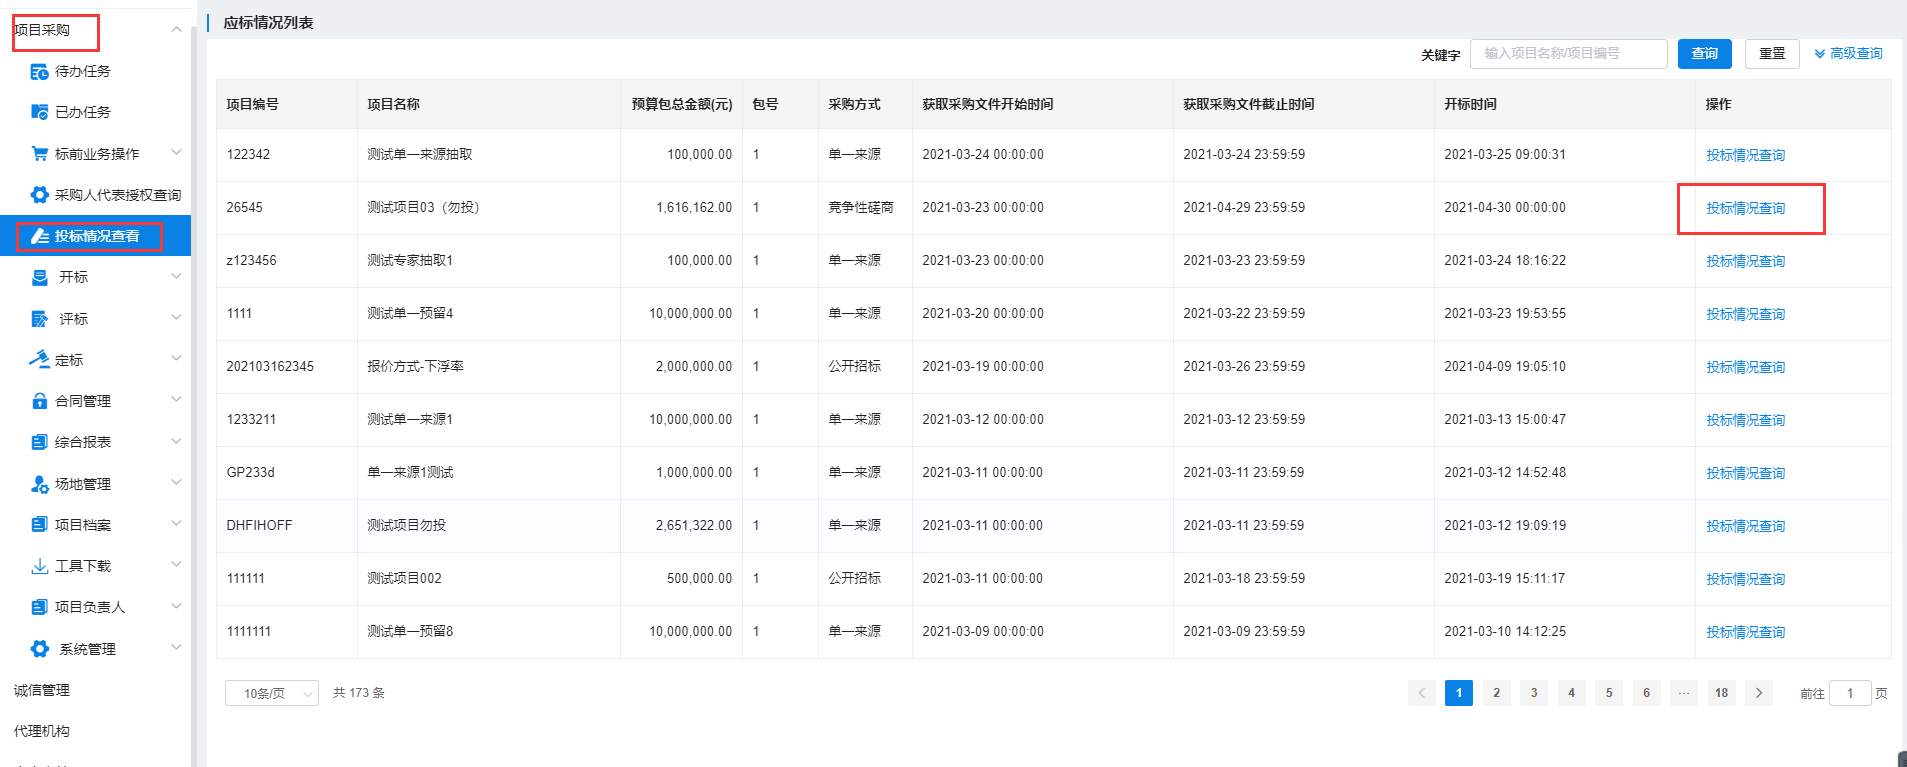Image resolution: width=1907 pixels, height=767 pixels.
Task: Open the 诚信管理 menu item
Action: pyautogui.click(x=42, y=690)
